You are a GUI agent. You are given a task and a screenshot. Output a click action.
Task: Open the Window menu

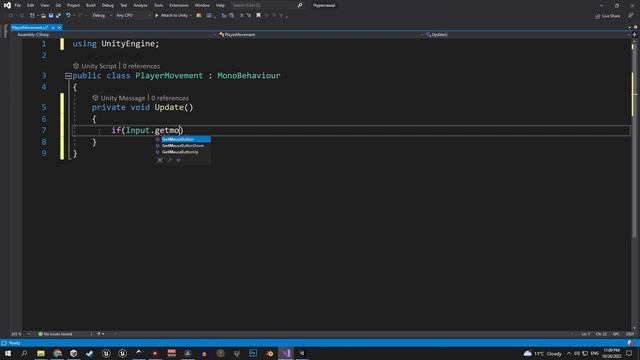pos(202,5)
